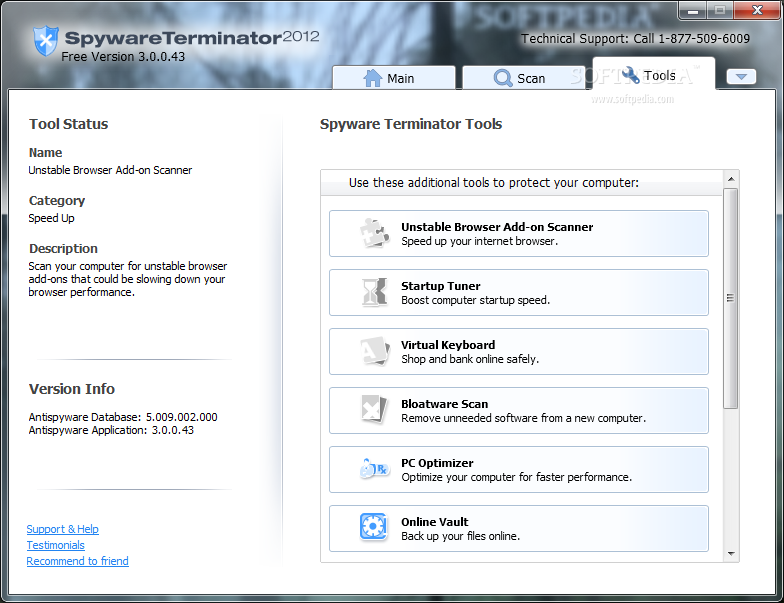Open the Main tab
The width and height of the screenshot is (784, 603).
tap(394, 78)
